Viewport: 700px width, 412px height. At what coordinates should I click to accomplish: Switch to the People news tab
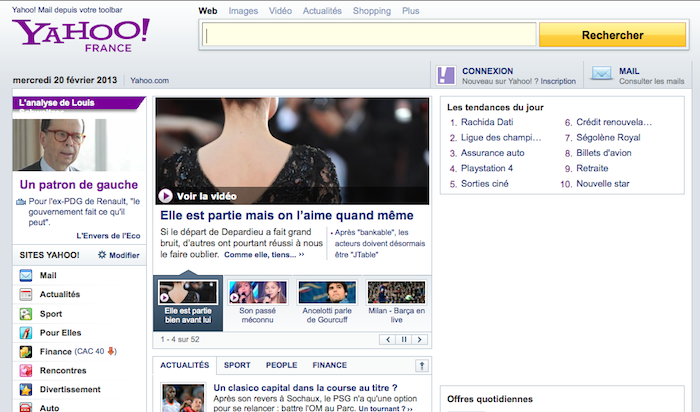[x=281, y=366]
